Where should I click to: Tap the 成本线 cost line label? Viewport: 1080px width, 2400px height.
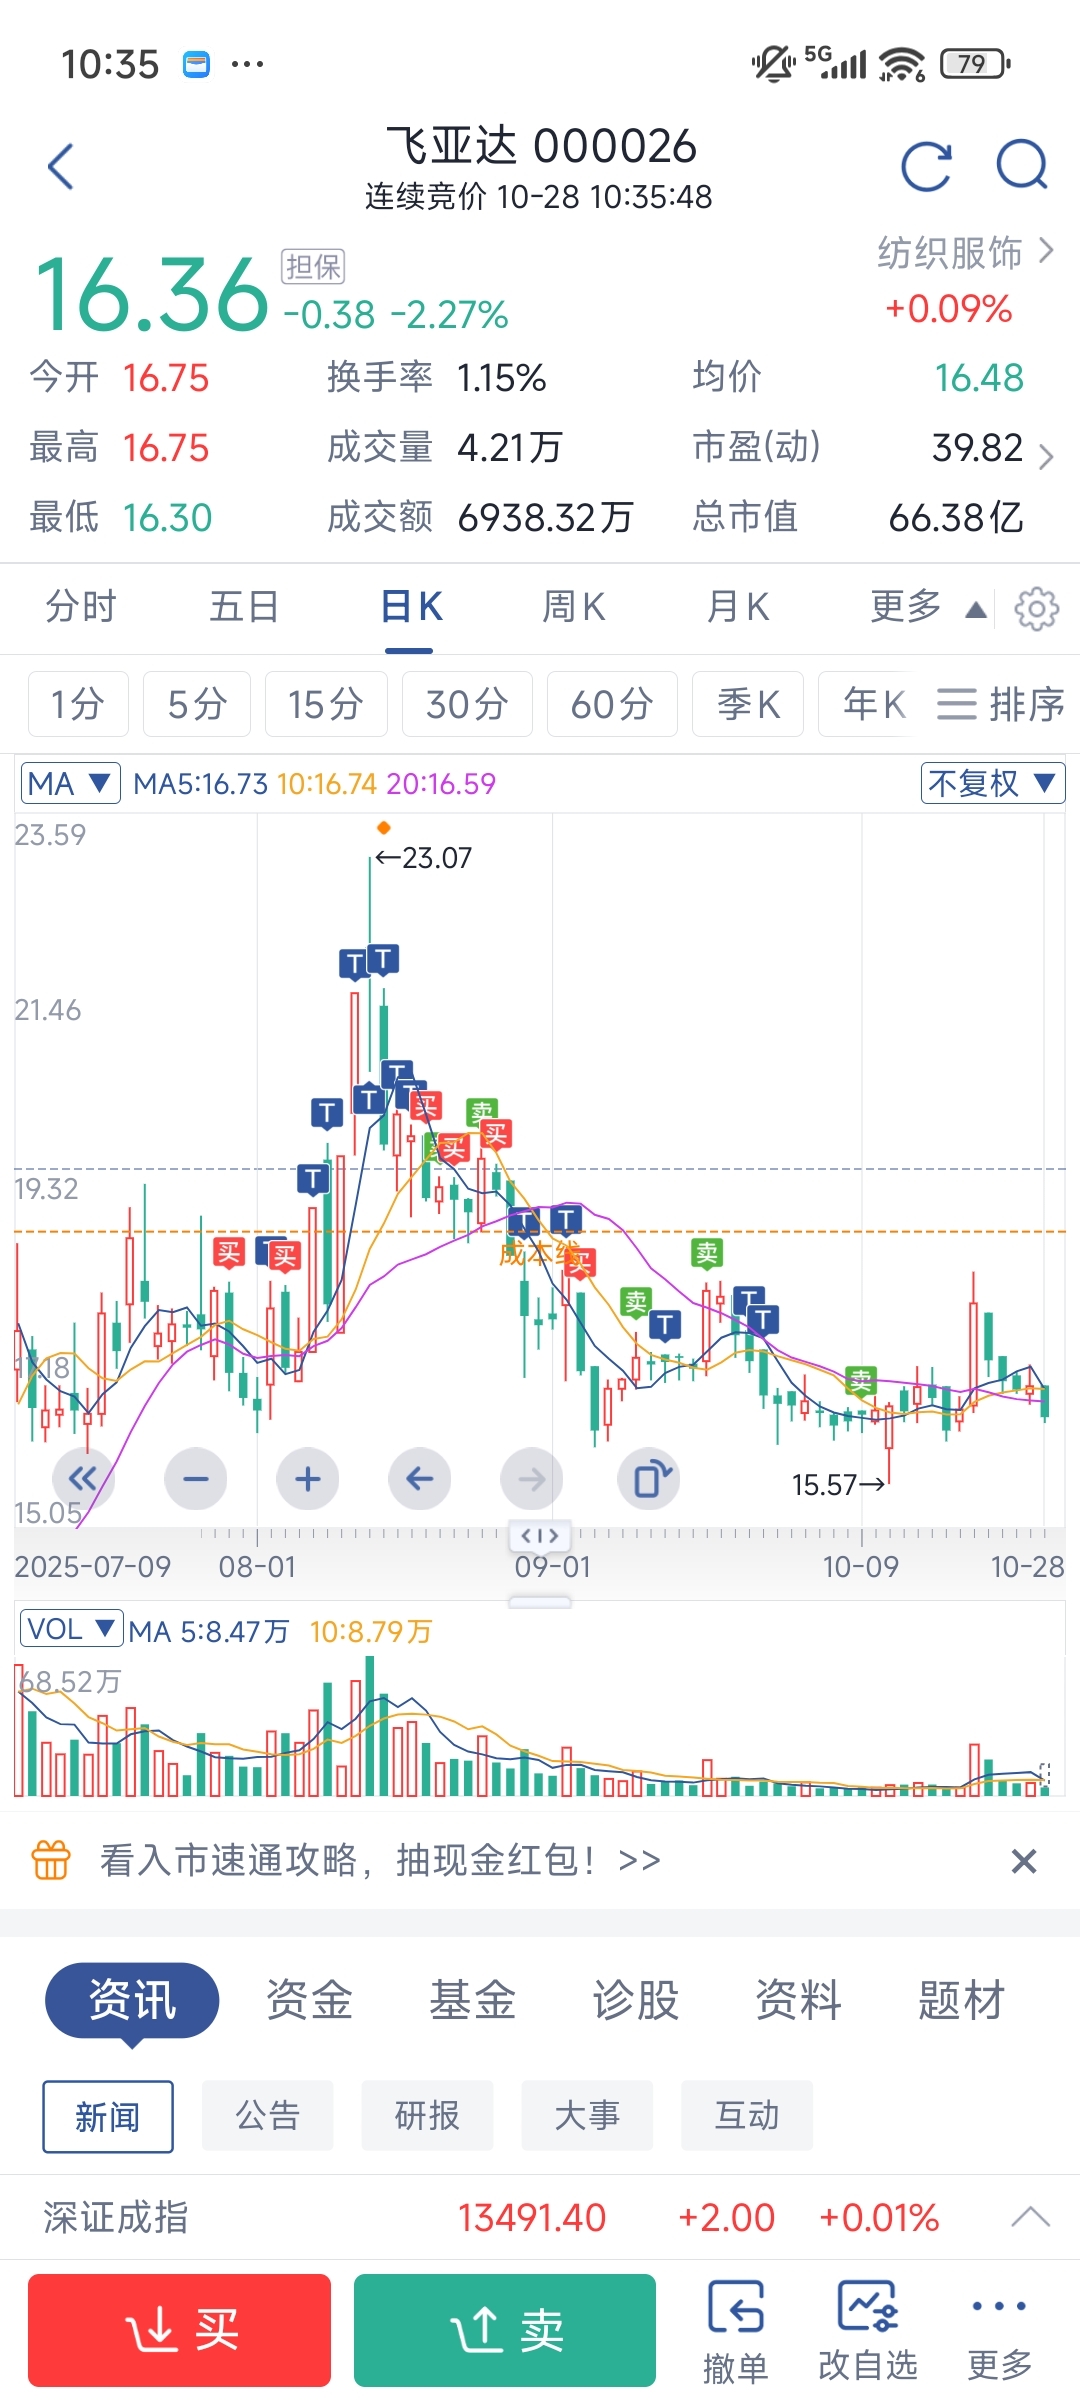click(x=538, y=1253)
